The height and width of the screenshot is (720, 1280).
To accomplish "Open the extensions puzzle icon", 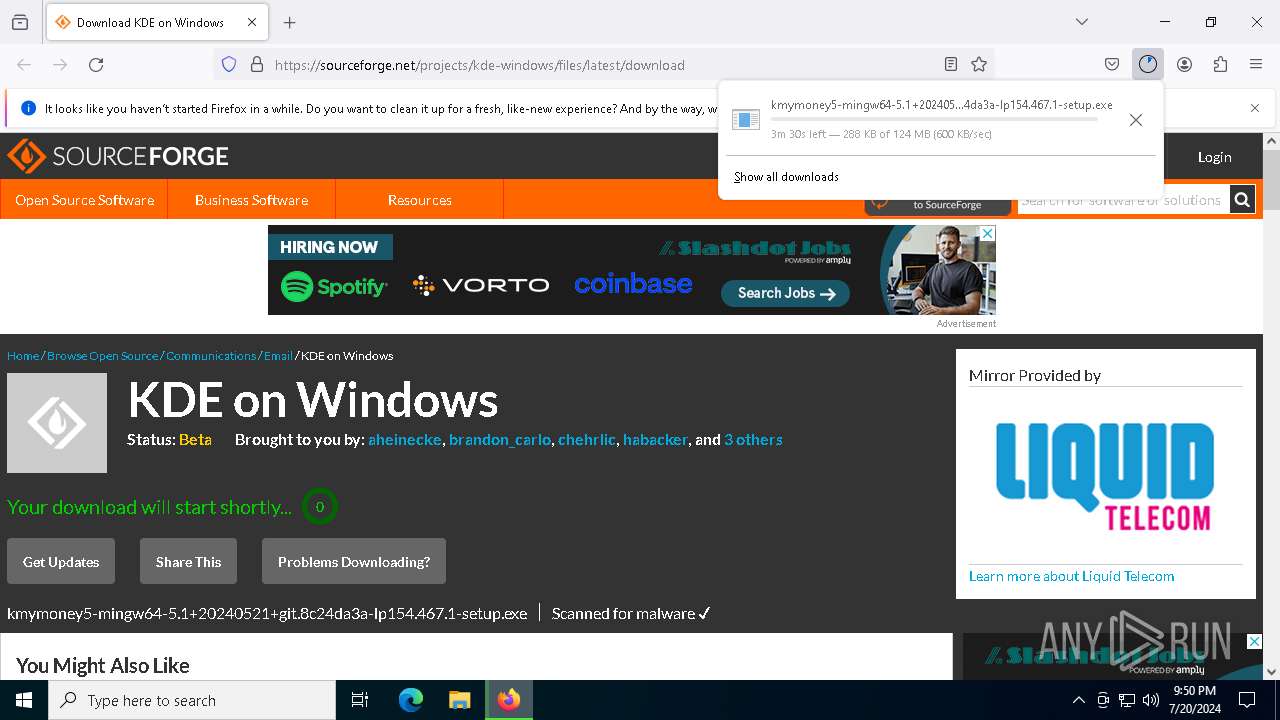I will coord(1220,64).
